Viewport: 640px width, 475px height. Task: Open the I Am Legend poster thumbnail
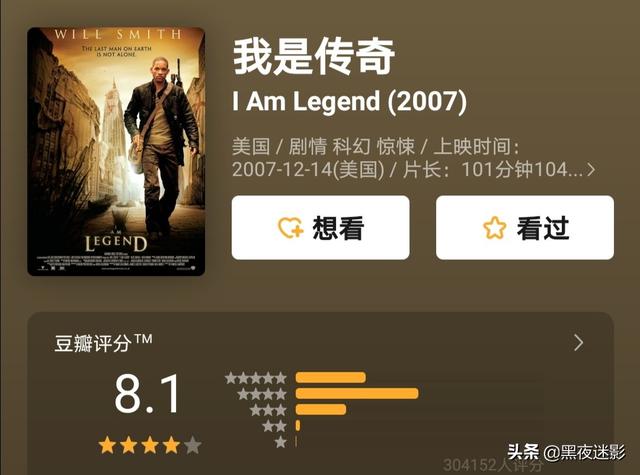coord(116,151)
